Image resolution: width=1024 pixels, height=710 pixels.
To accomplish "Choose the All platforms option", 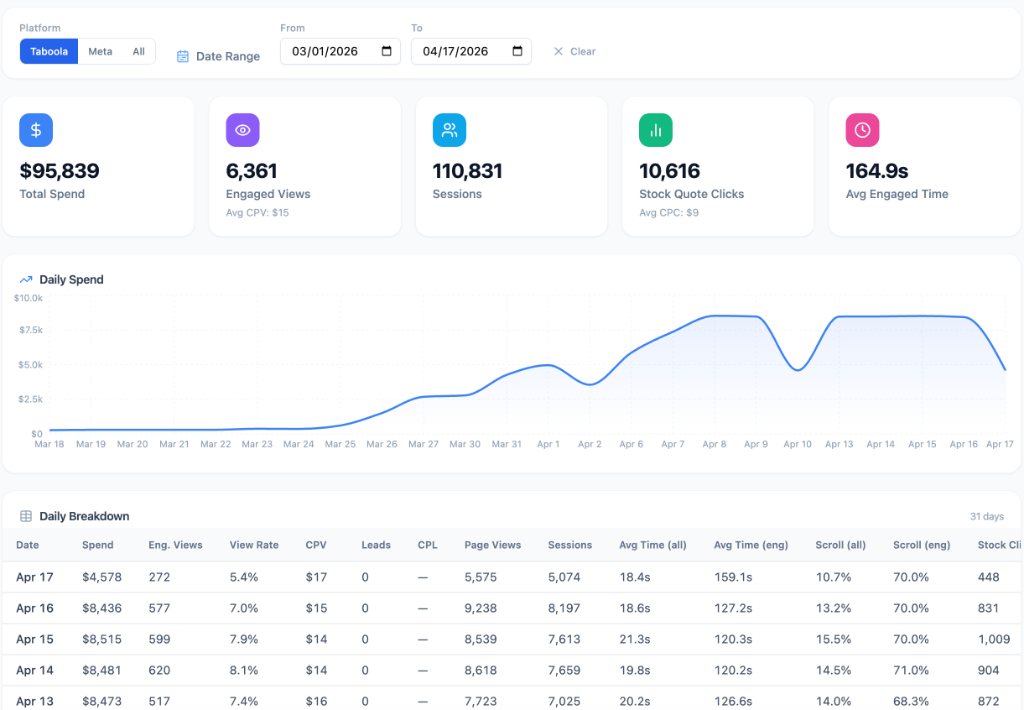I will point(138,52).
